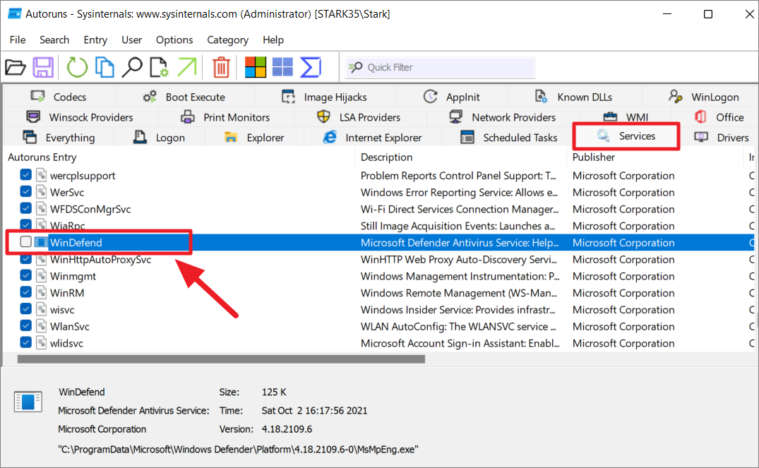Switch to the Logon tab
759x468 pixels.
pos(159,137)
